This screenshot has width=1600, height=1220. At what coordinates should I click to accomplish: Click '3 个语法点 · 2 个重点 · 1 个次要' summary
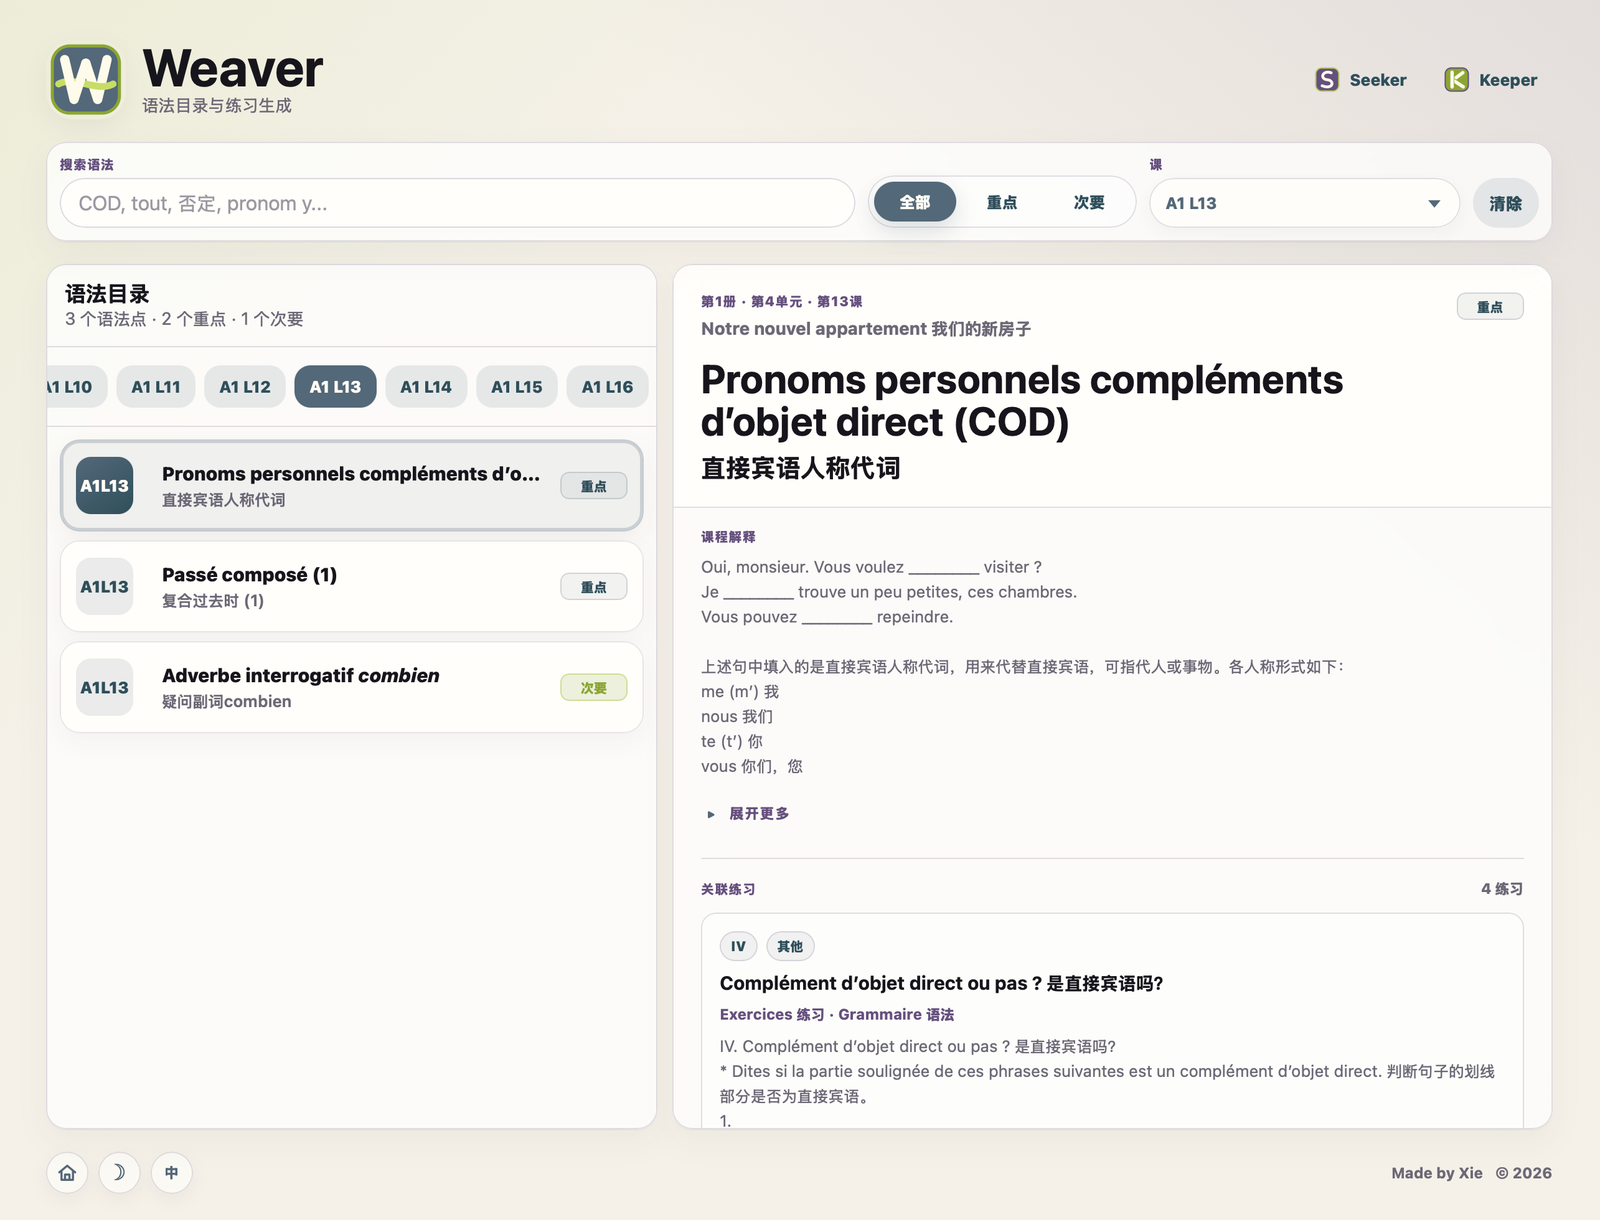[x=184, y=319]
